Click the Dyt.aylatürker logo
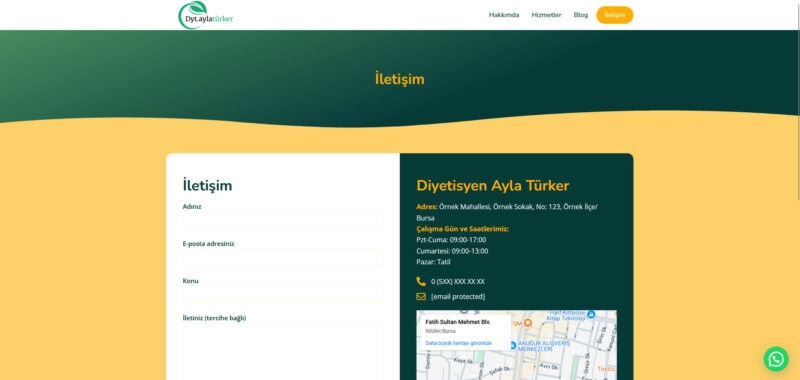The height and width of the screenshot is (380, 800). [x=206, y=15]
